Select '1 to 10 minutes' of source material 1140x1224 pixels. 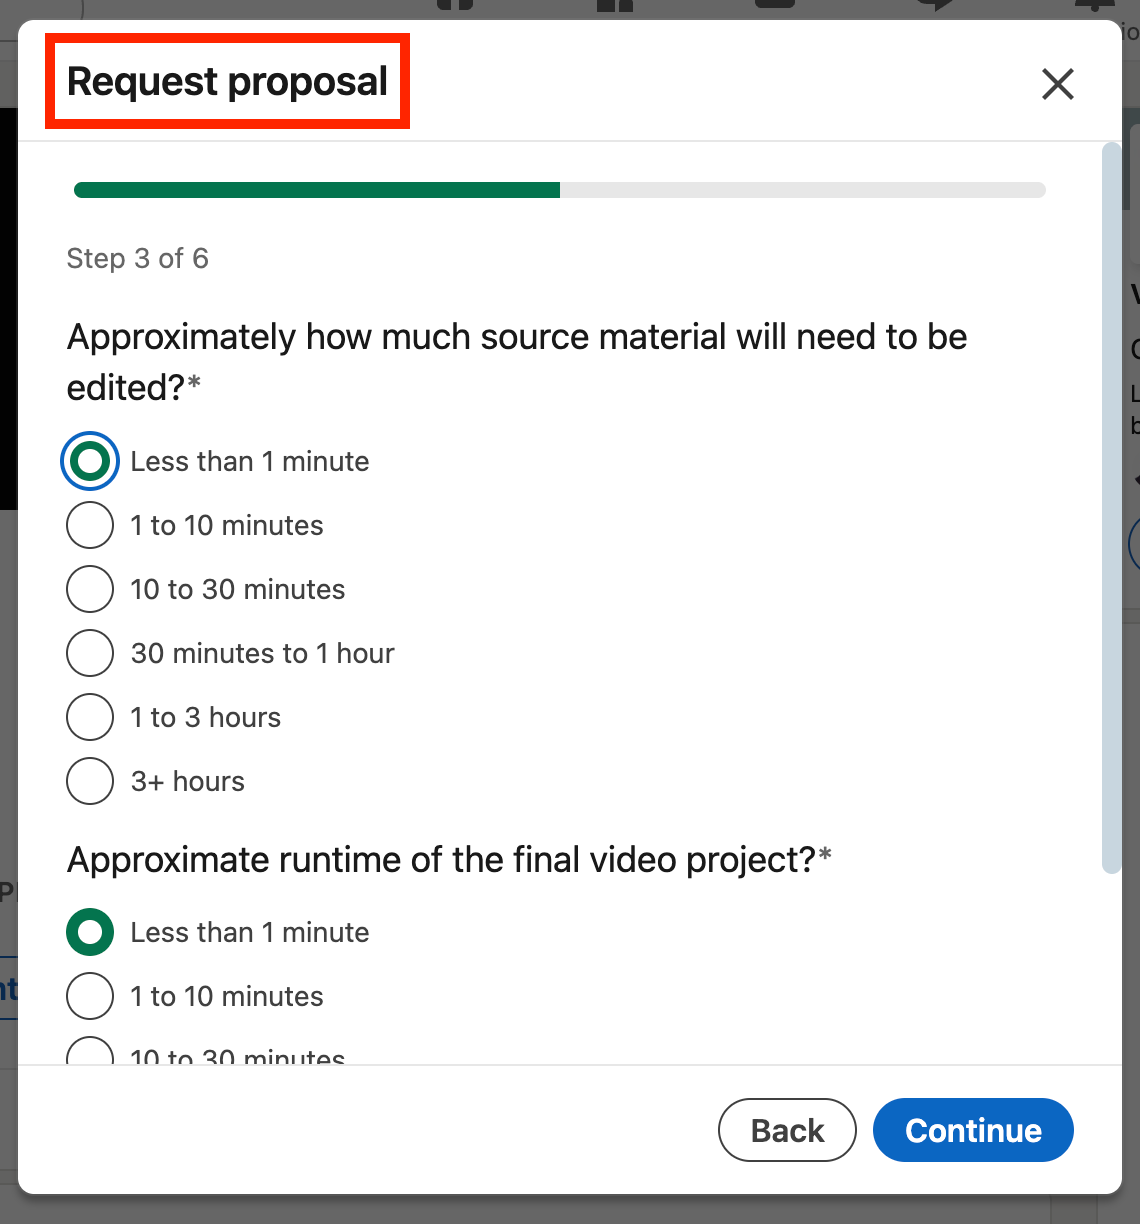pyautogui.click(x=90, y=525)
